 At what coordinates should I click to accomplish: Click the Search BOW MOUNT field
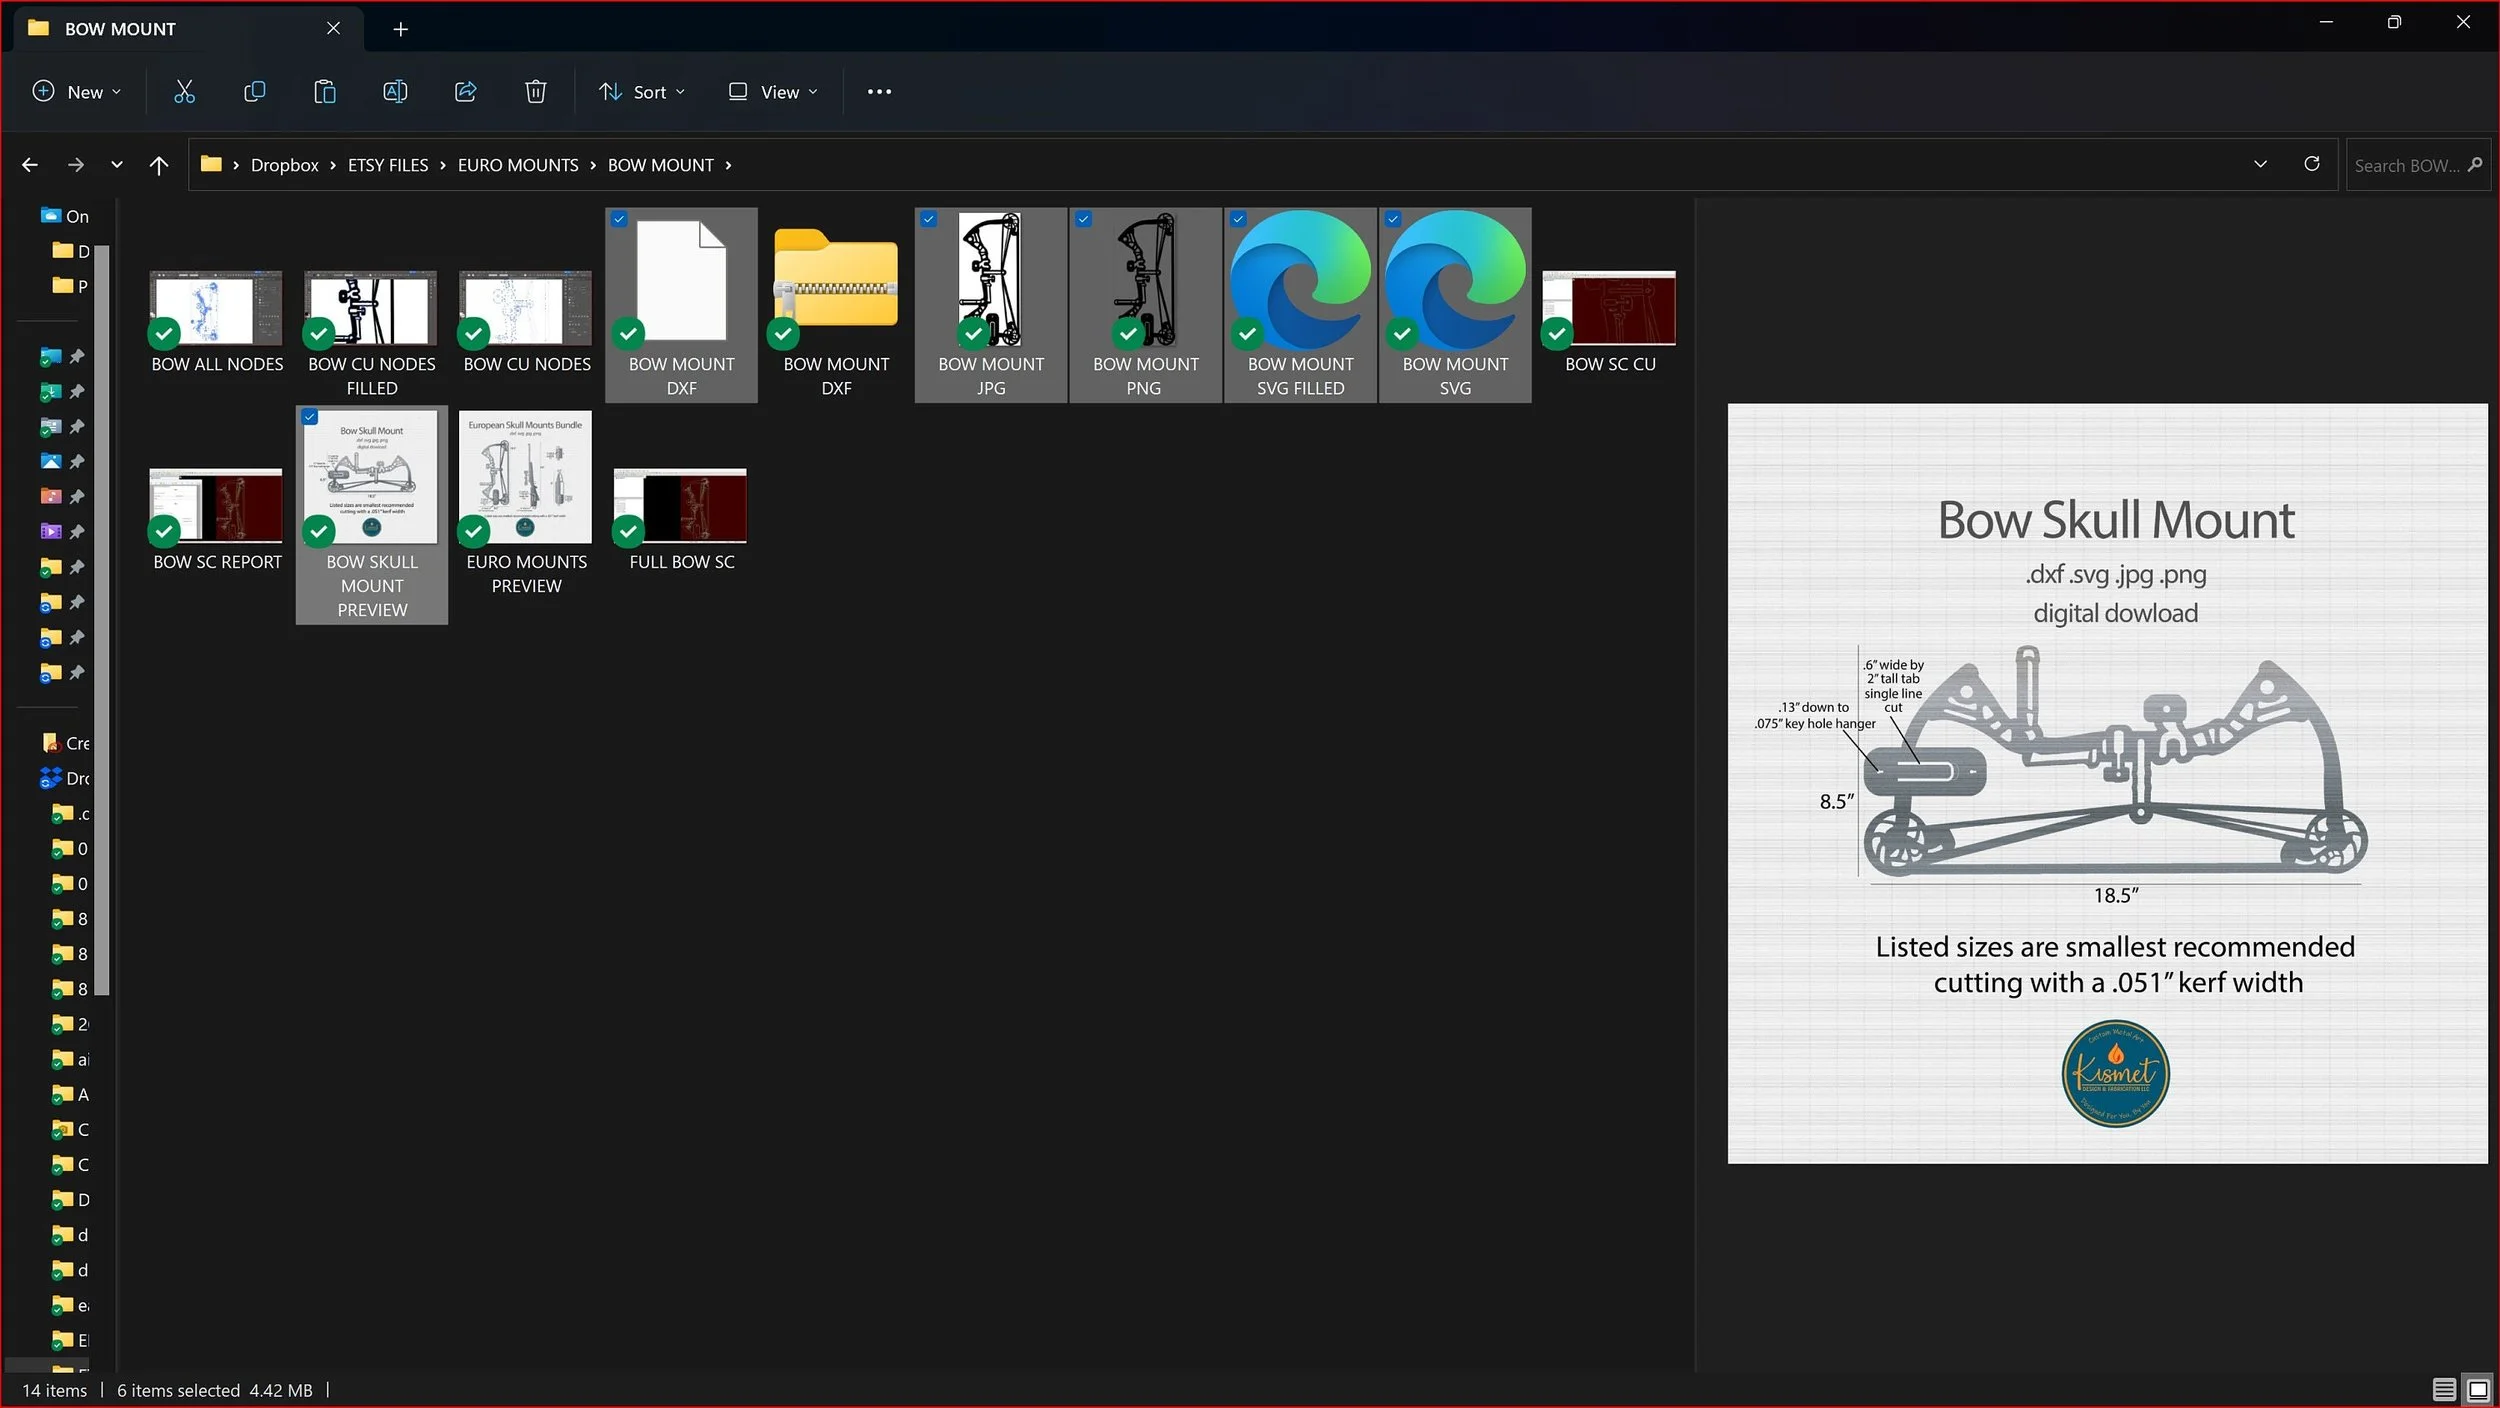tap(2405, 165)
